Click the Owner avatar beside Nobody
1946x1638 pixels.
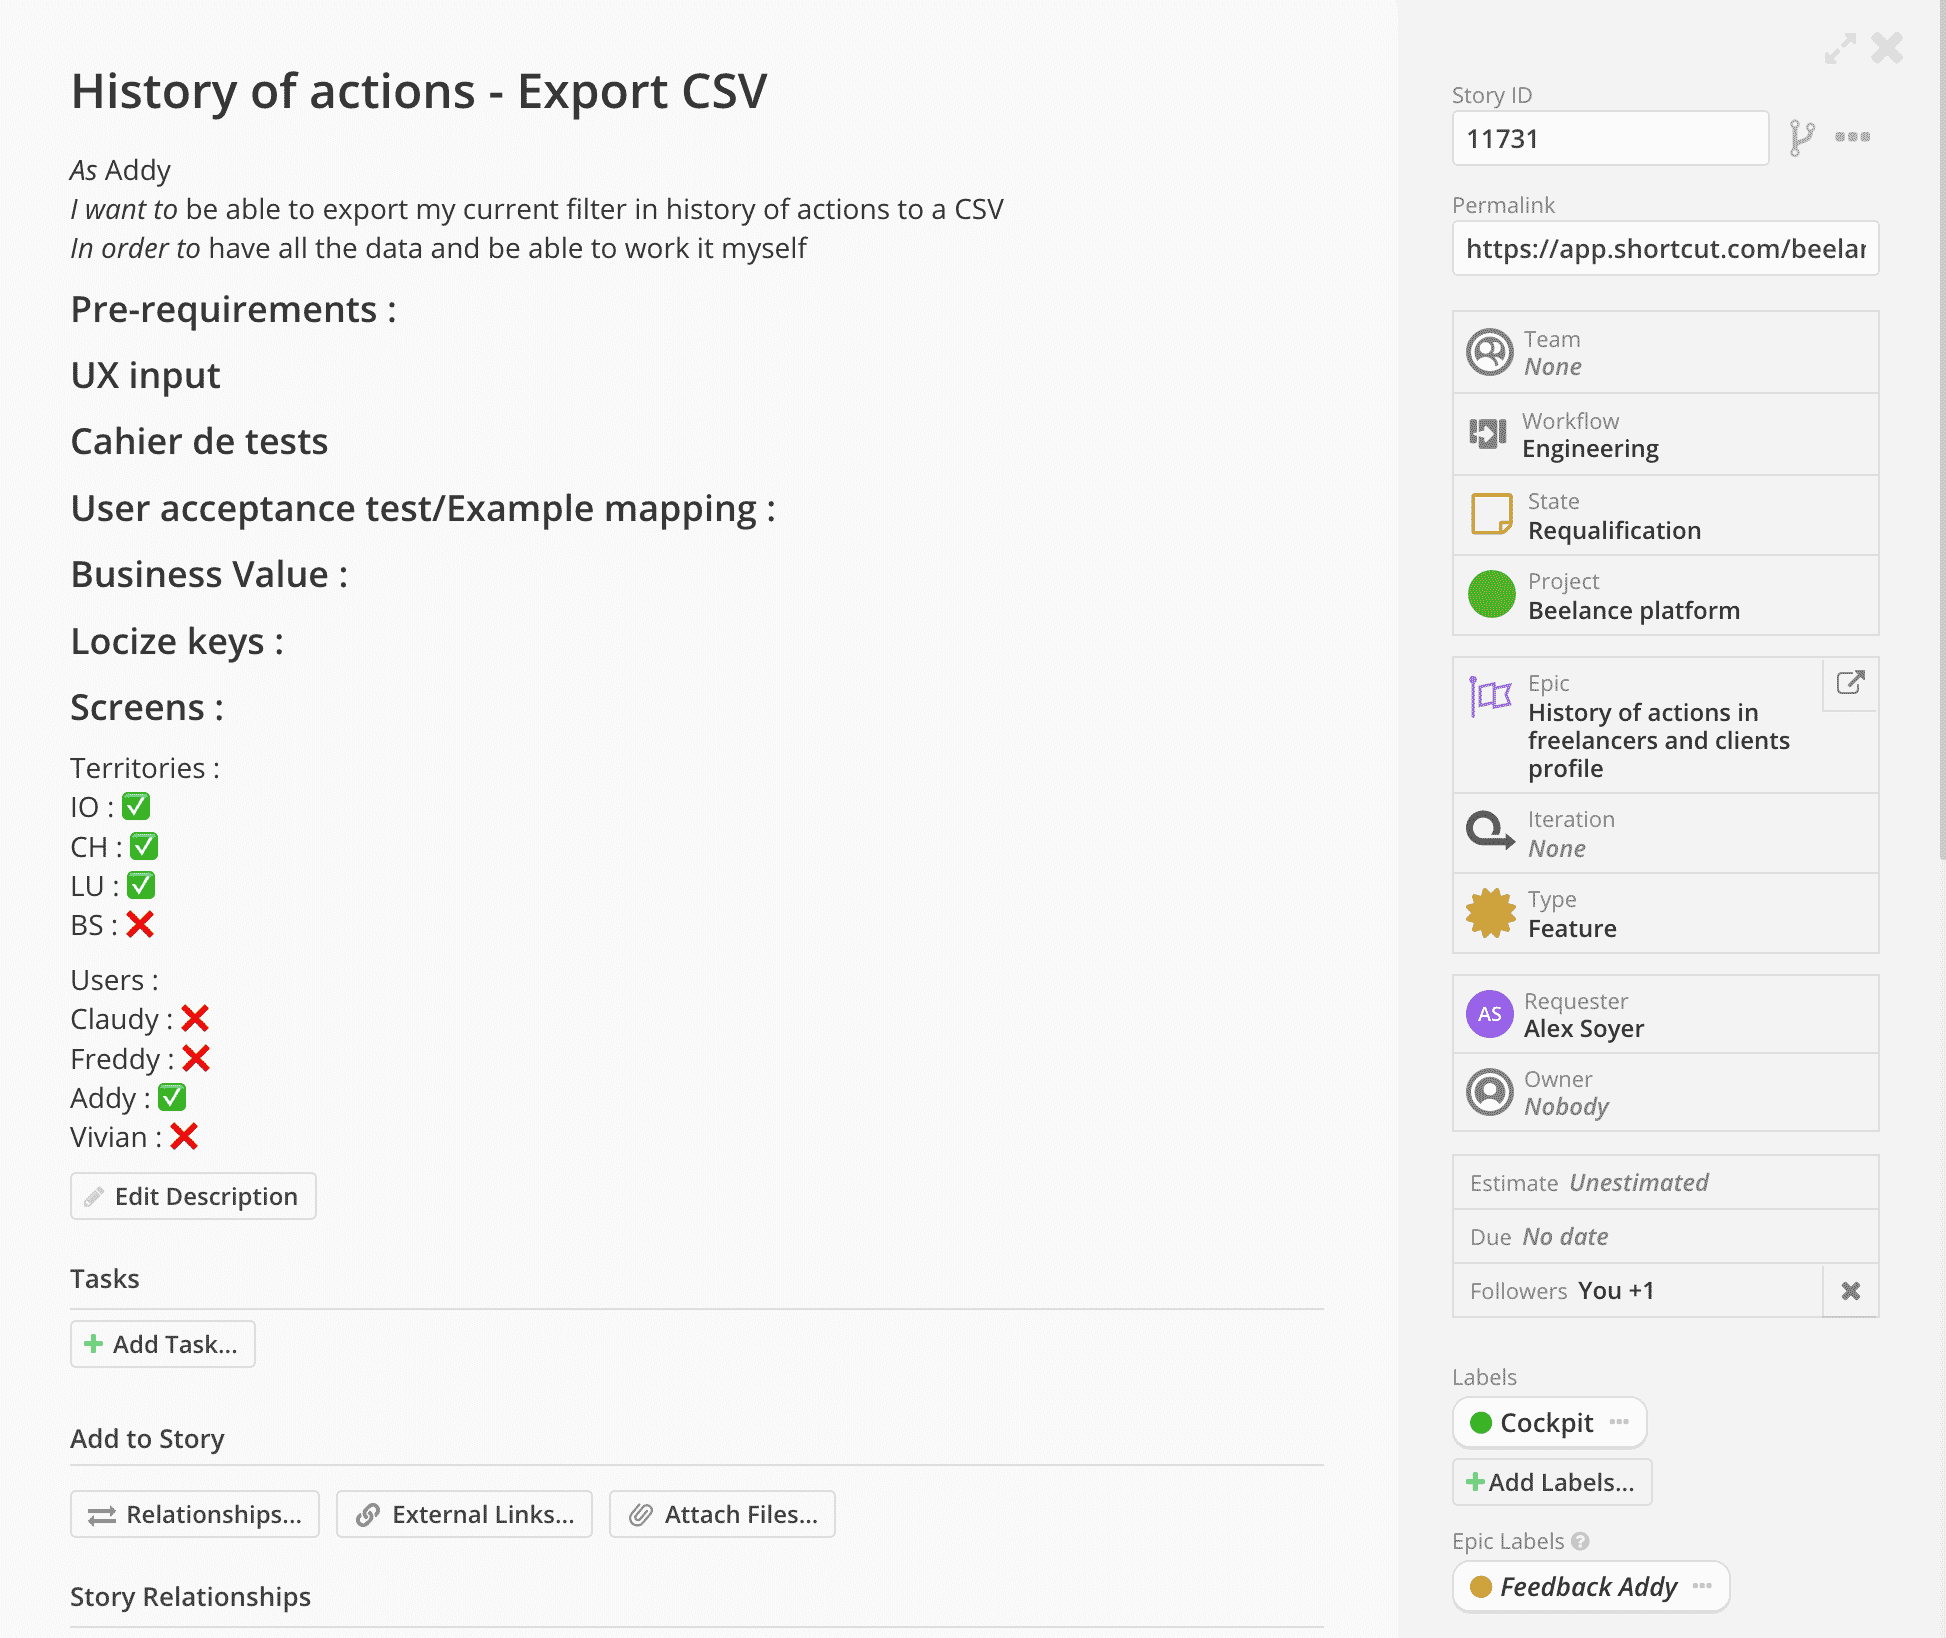click(x=1489, y=1092)
